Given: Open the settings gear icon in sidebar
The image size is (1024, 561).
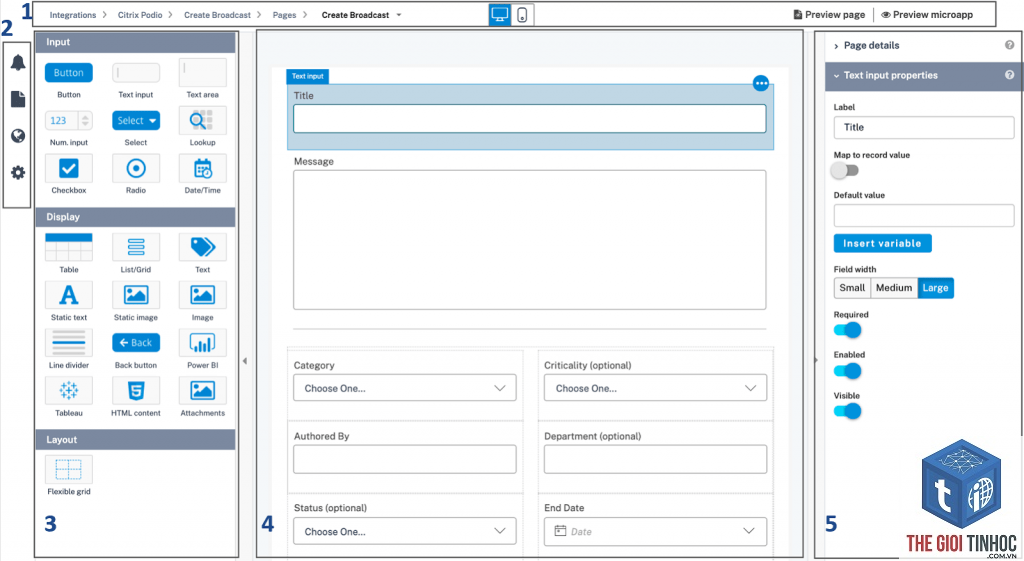Looking at the screenshot, I should coord(18,172).
